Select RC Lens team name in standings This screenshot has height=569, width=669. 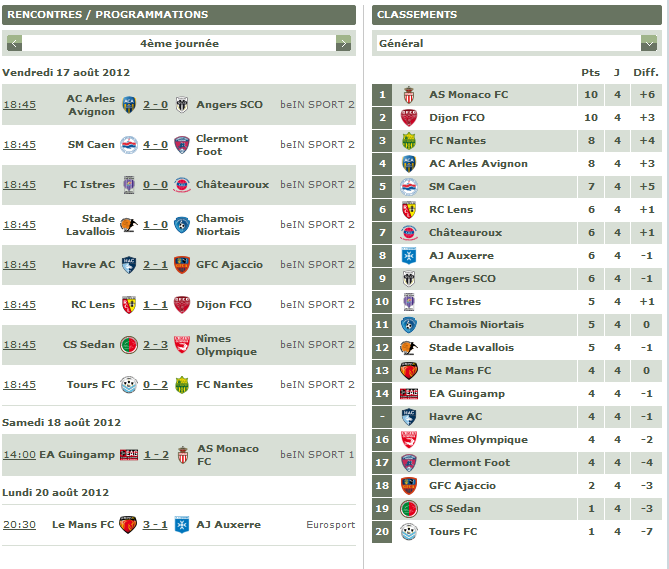click(451, 210)
